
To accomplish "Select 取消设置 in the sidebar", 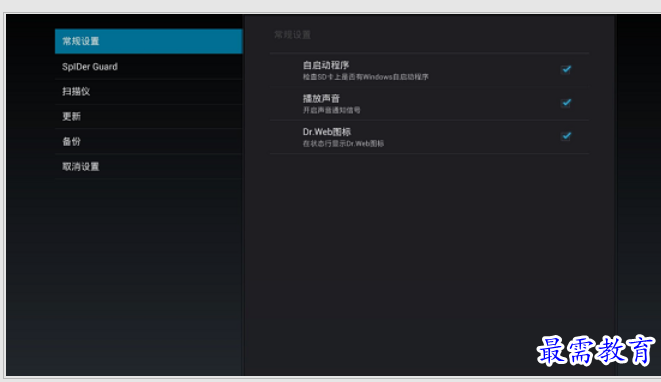I will 148,167.
